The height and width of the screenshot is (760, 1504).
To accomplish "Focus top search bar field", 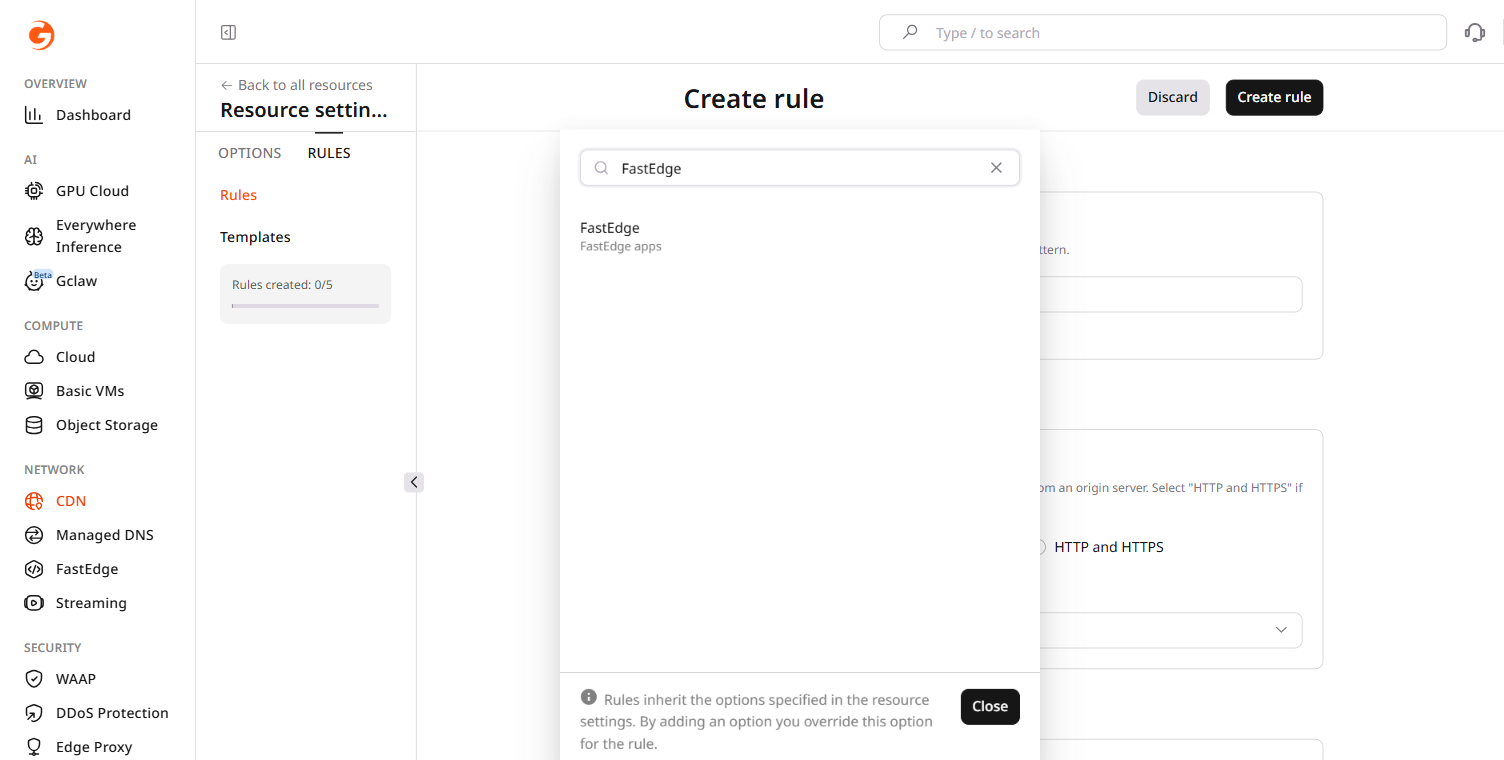I will point(1163,33).
